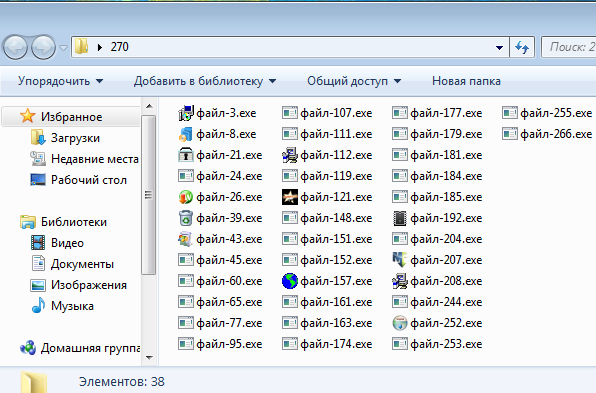Open Документы library
Viewport: 596px width, 393px height.
(82, 264)
